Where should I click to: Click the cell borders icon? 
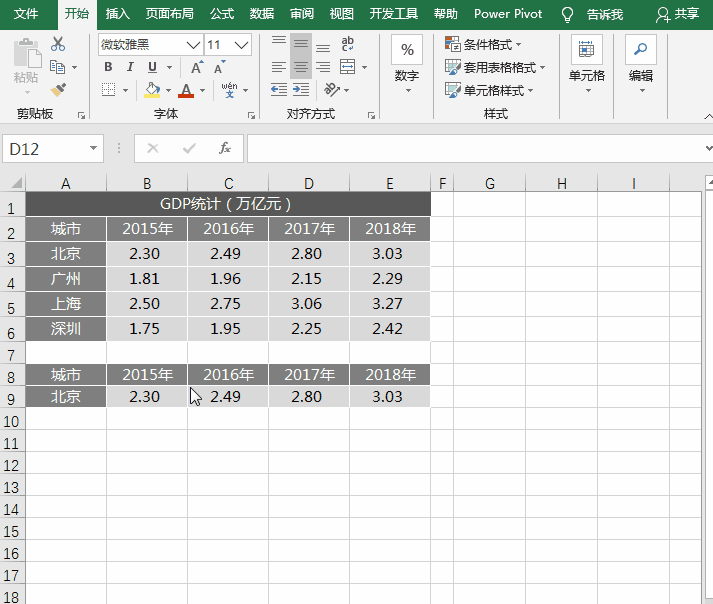108,90
